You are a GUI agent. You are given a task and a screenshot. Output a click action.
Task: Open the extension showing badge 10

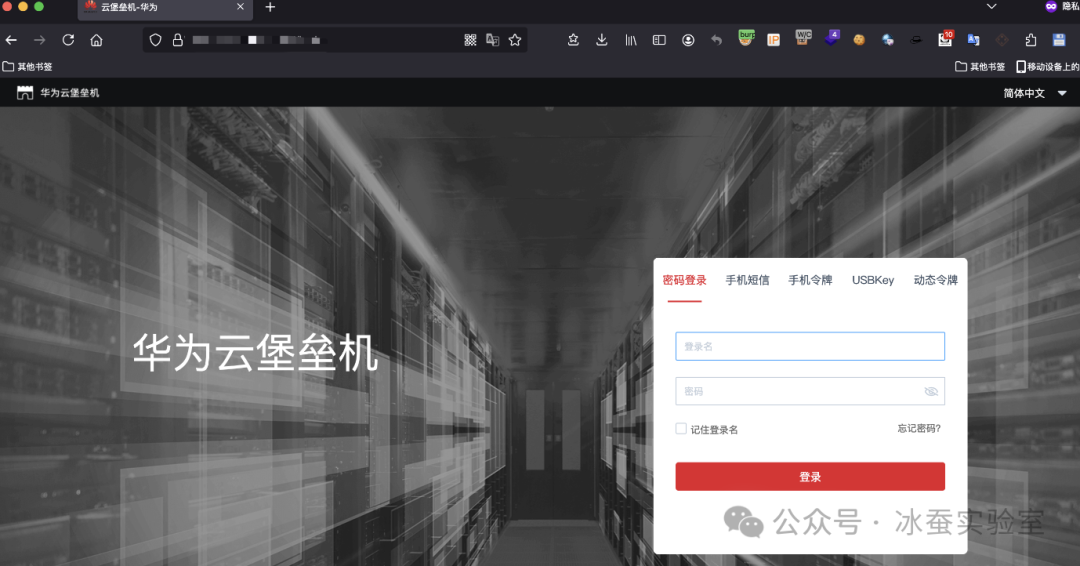coord(945,39)
